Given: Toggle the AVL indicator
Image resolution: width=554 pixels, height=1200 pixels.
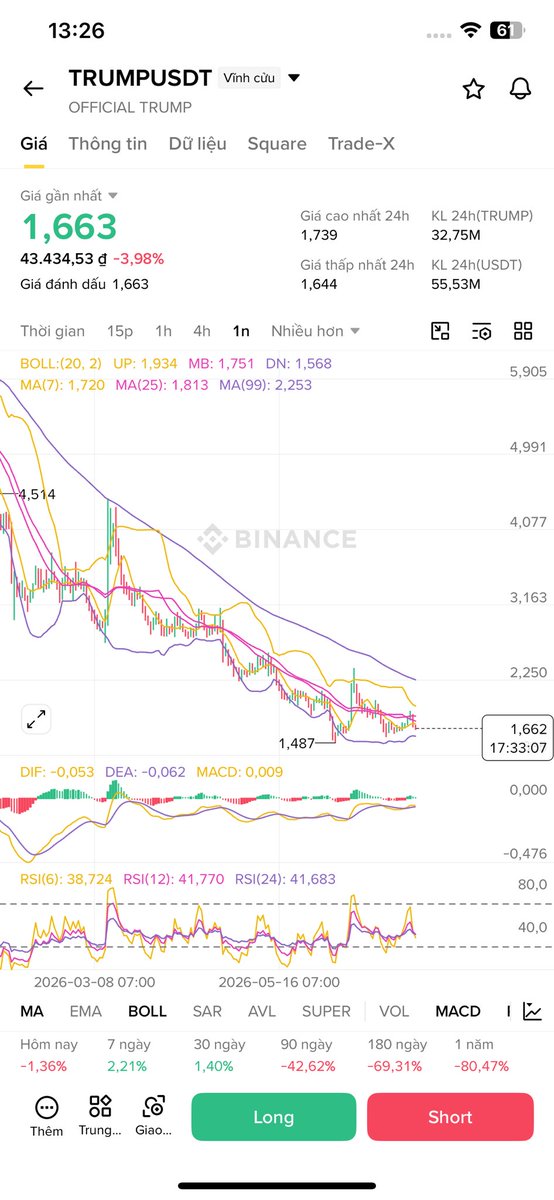Looking at the screenshot, I should pos(262,1011).
